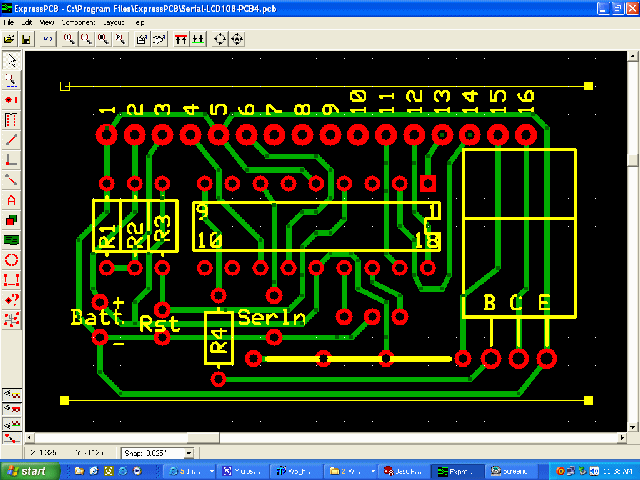Open the Snap grid size dropdown
This screenshot has width=640, height=480.
click(189, 453)
